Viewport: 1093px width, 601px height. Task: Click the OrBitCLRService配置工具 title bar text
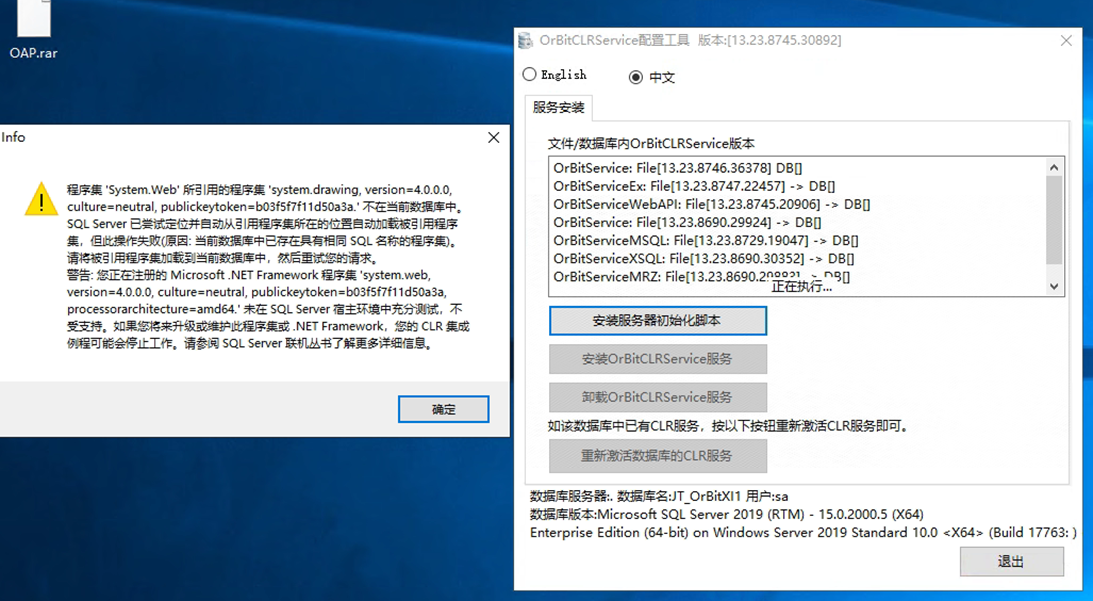[x=690, y=40]
